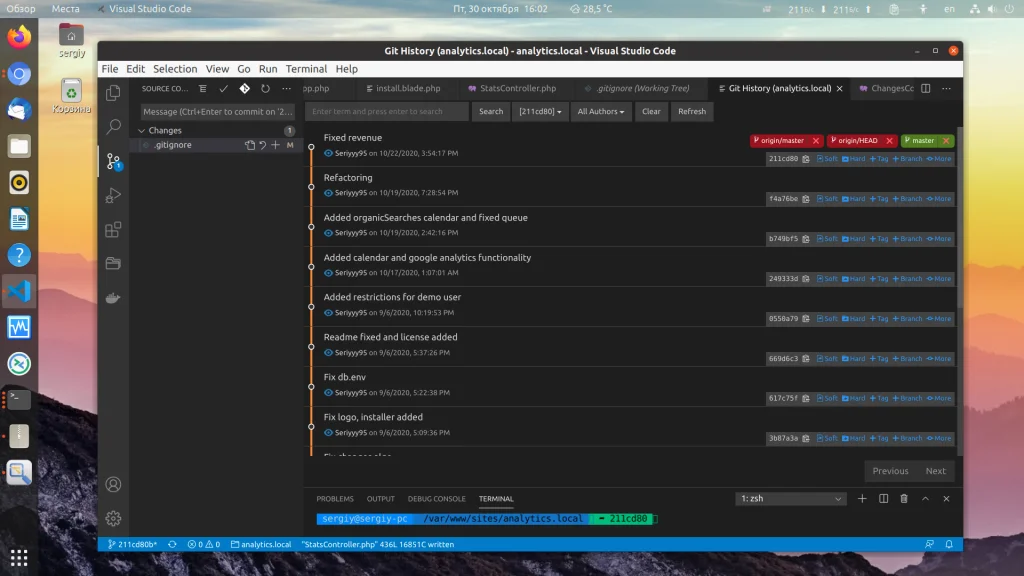This screenshot has width=1024, height=576.
Task: Open the All Authors dropdown
Action: point(601,112)
